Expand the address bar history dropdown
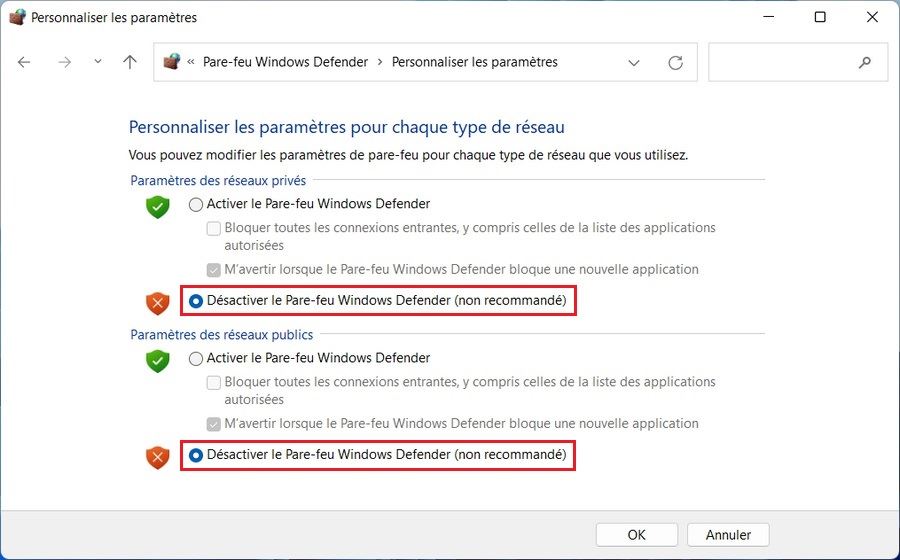900x560 pixels. pos(634,63)
